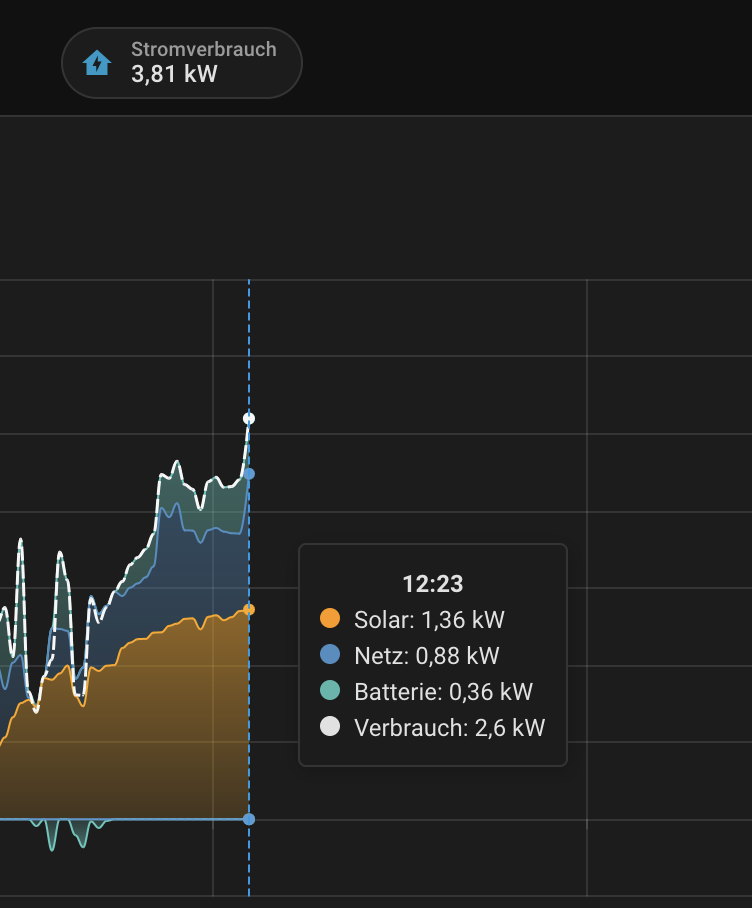752x908 pixels.
Task: Select the white Verbrauch data point on chart
Action: click(x=249, y=418)
